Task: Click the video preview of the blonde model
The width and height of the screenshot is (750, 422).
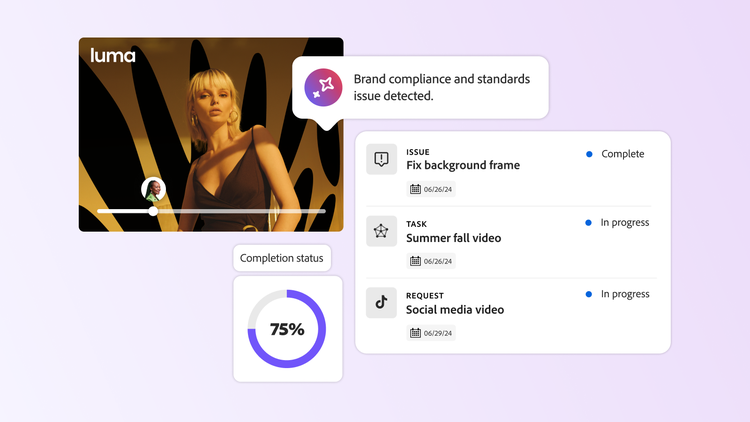Action: 211,134
